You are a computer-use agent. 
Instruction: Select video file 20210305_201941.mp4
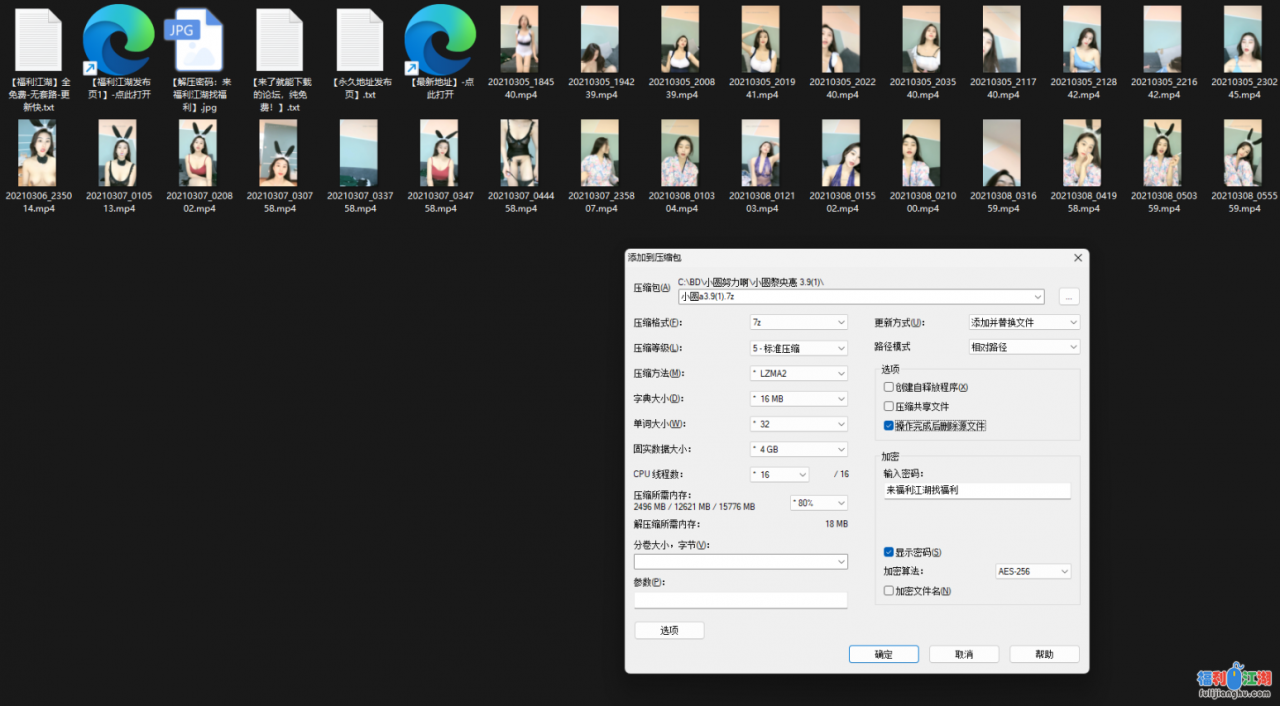(x=761, y=40)
